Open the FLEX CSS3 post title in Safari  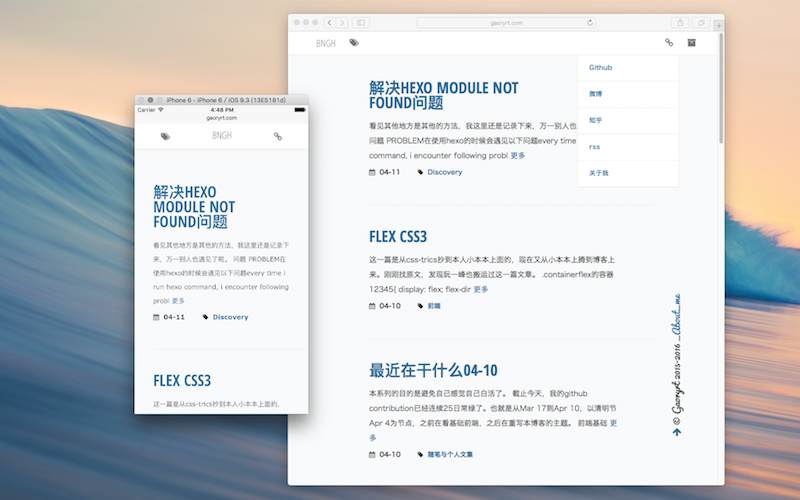click(398, 237)
